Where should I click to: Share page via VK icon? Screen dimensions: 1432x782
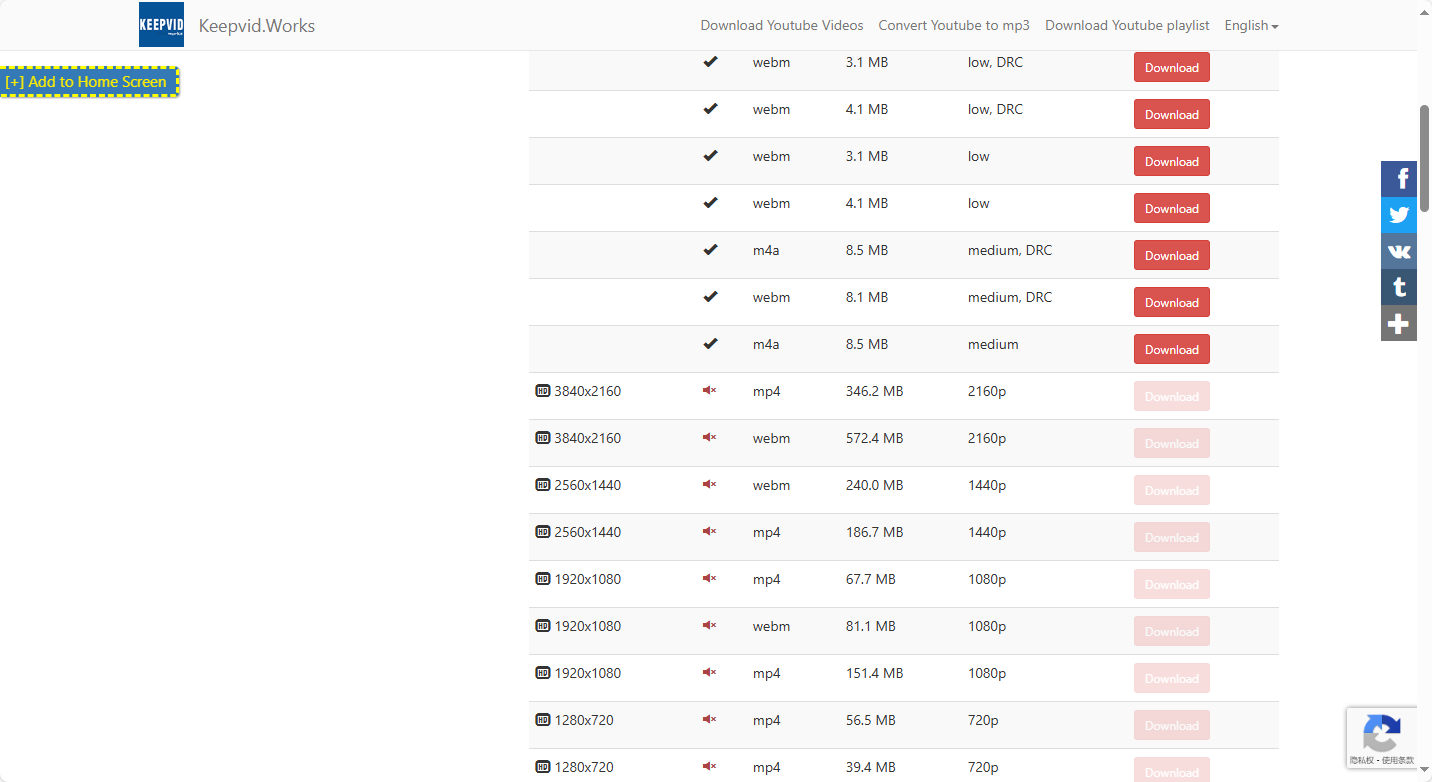pos(1399,251)
